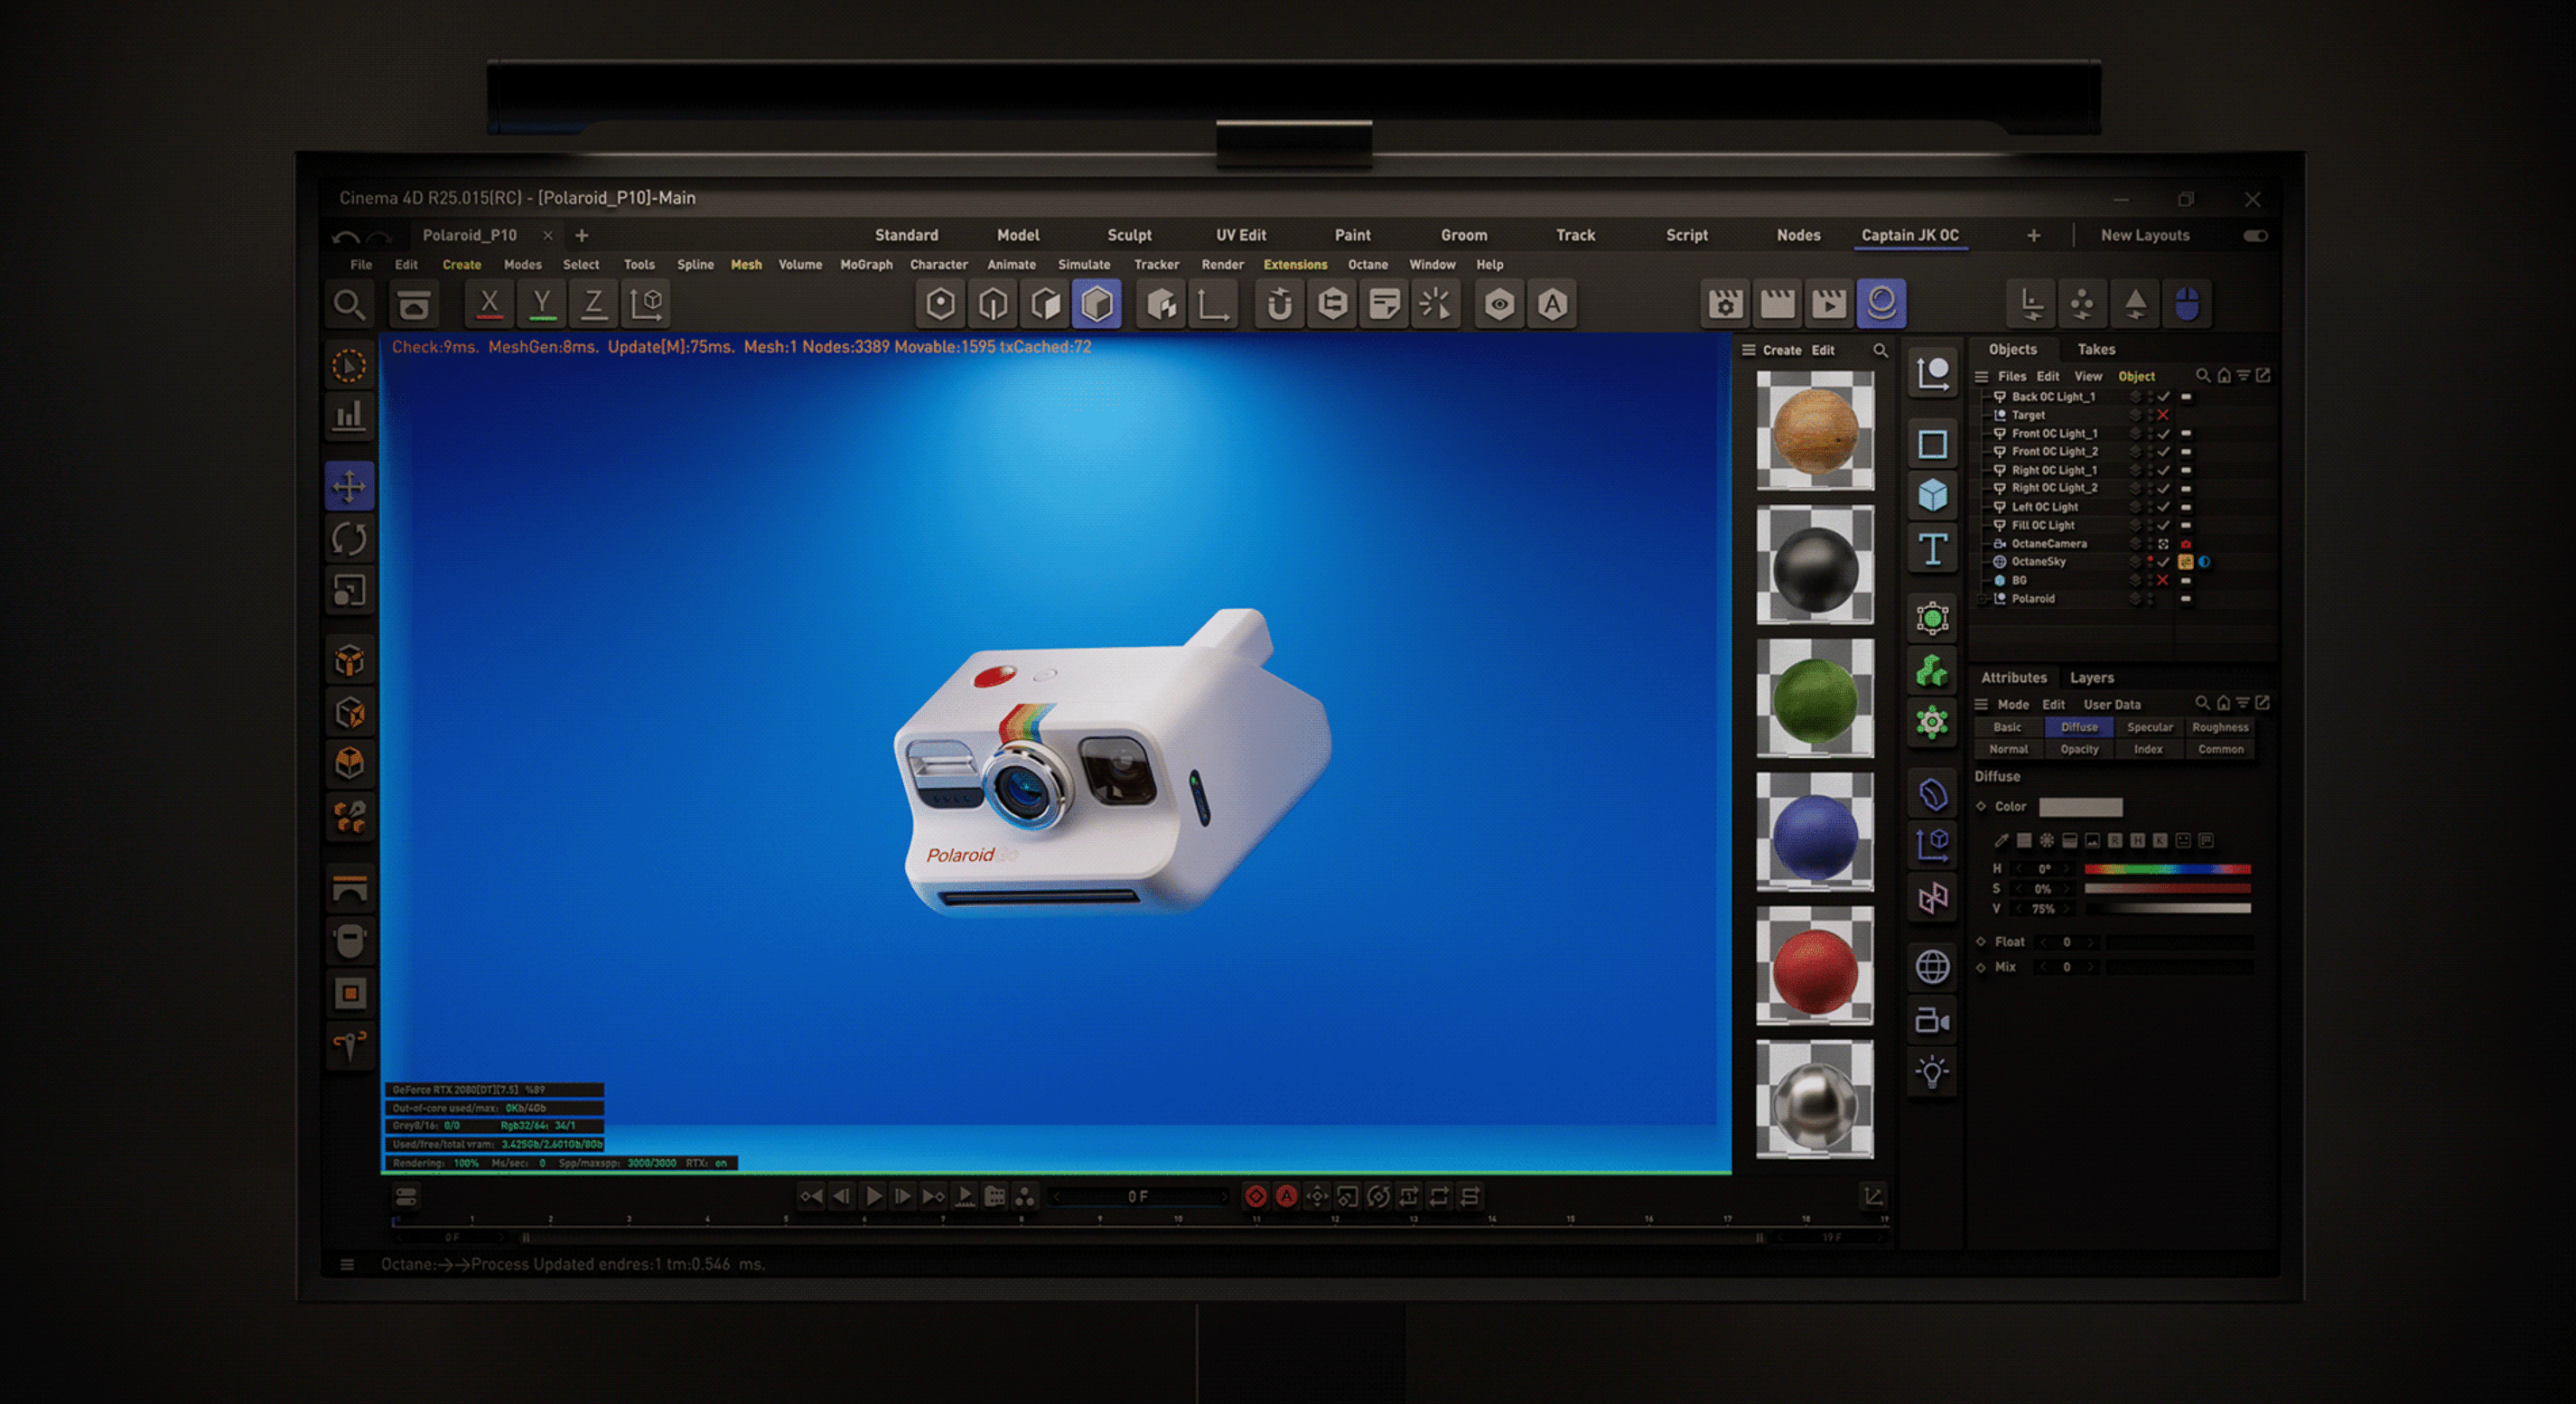Select the red material thumbnail
The image size is (2576, 1404).
tap(1814, 966)
